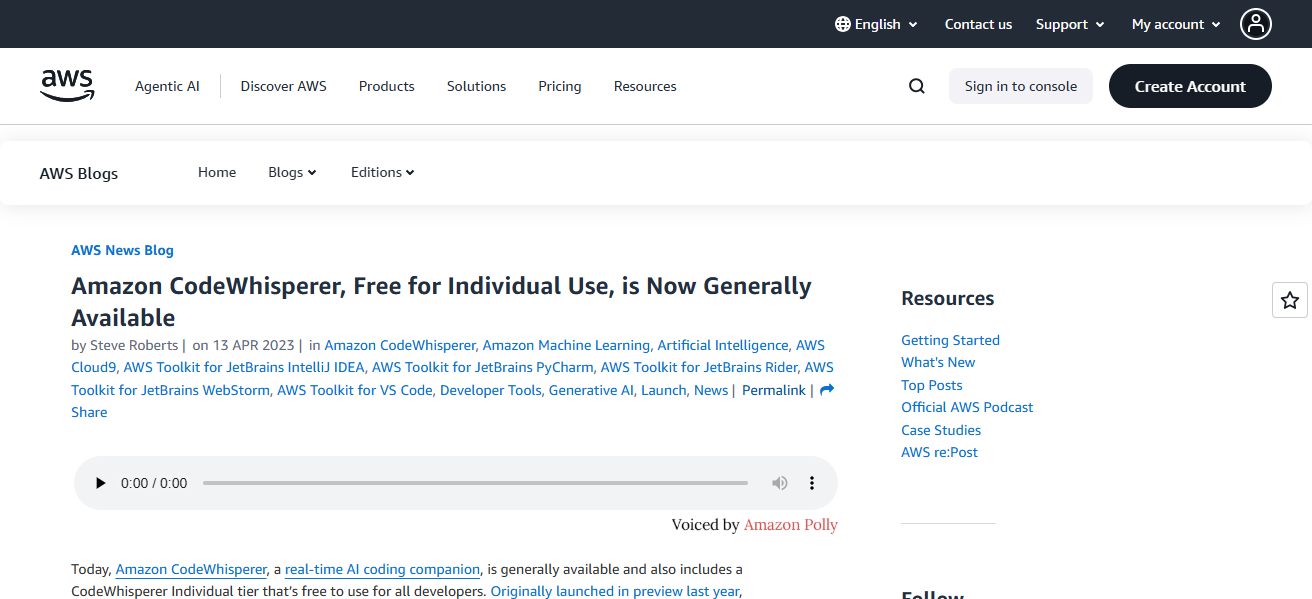
Task: Click Sign in to console button
Action: [x=1021, y=86]
